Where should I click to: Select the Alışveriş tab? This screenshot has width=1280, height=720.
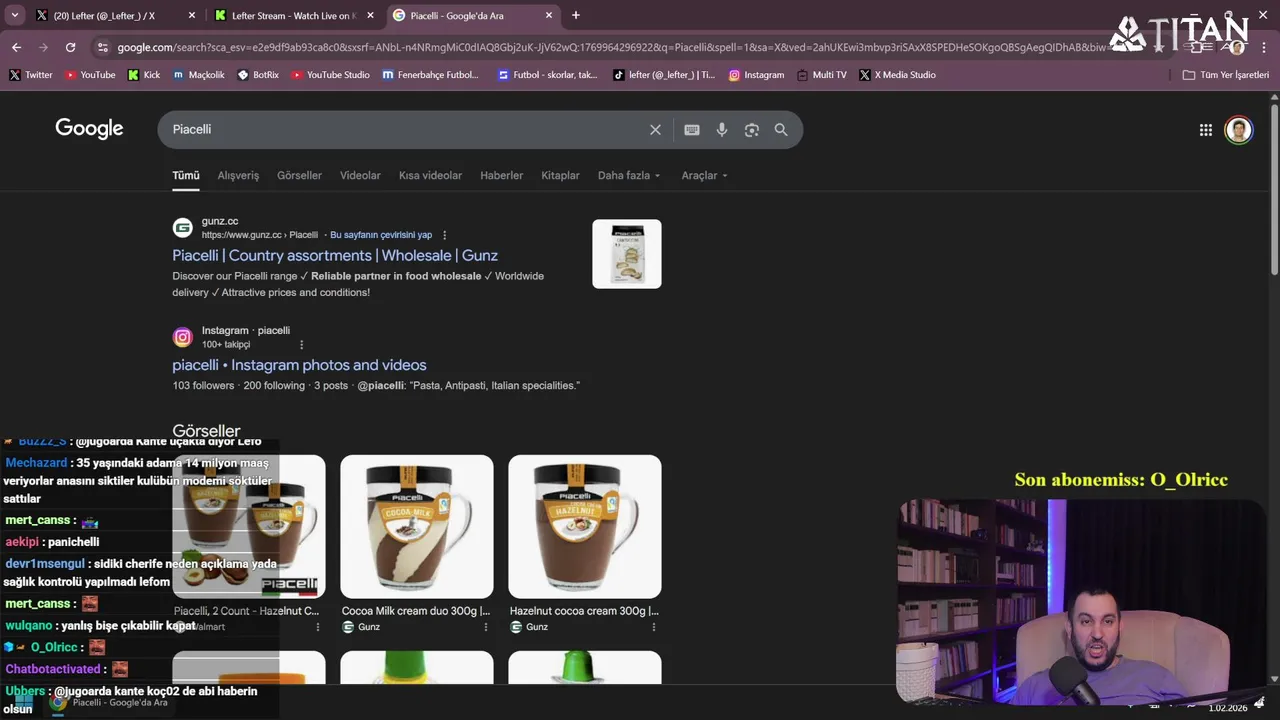238,175
